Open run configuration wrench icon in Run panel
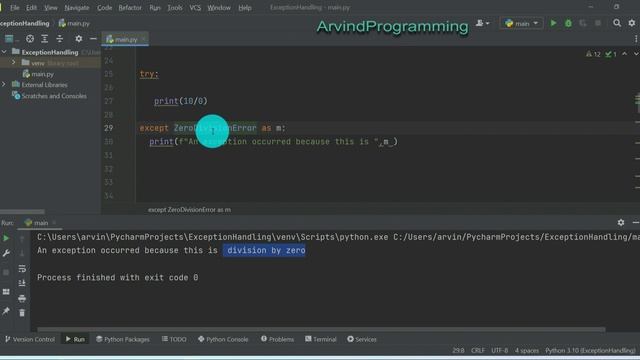 [x=6, y=253]
